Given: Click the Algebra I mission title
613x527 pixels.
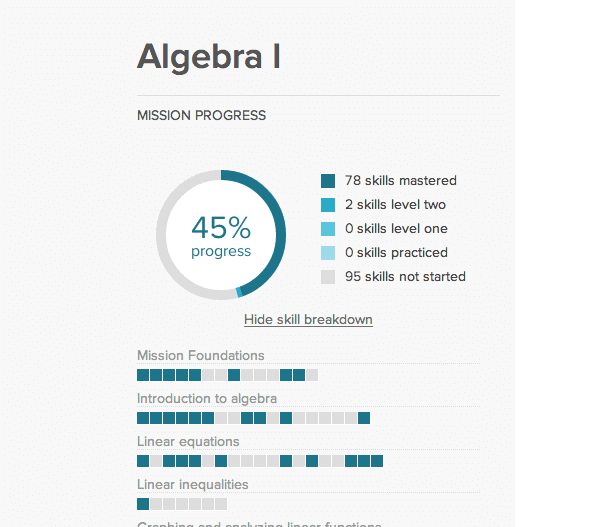Looking at the screenshot, I should pos(209,58).
